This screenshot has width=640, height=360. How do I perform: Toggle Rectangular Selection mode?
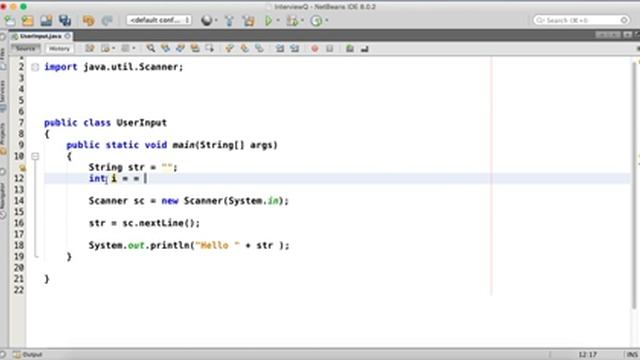tap(209, 49)
